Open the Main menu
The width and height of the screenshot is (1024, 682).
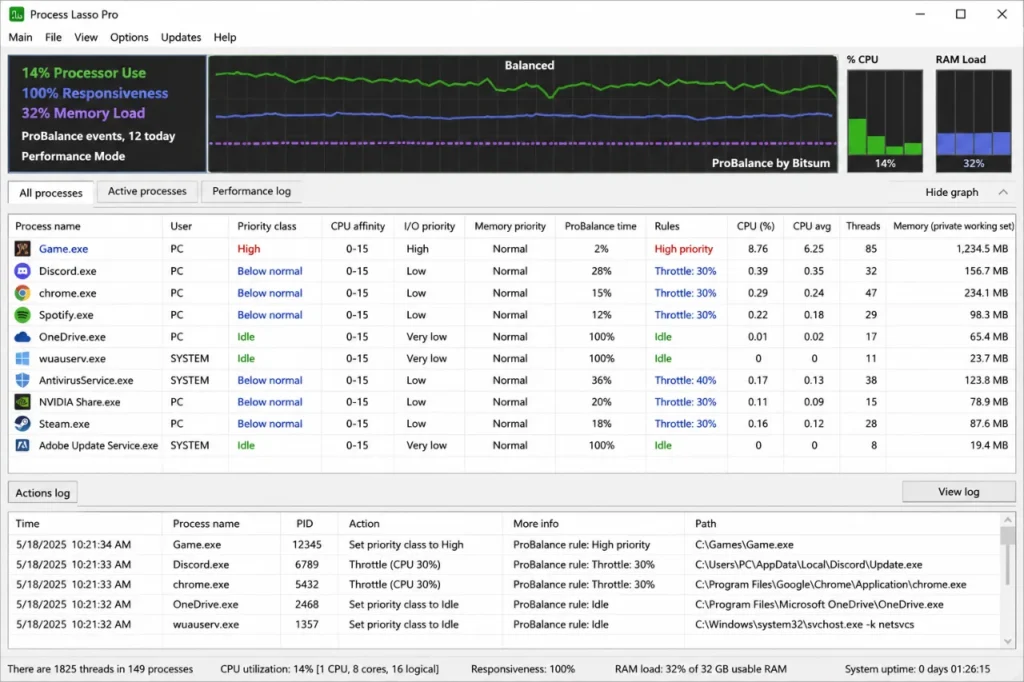(20, 37)
